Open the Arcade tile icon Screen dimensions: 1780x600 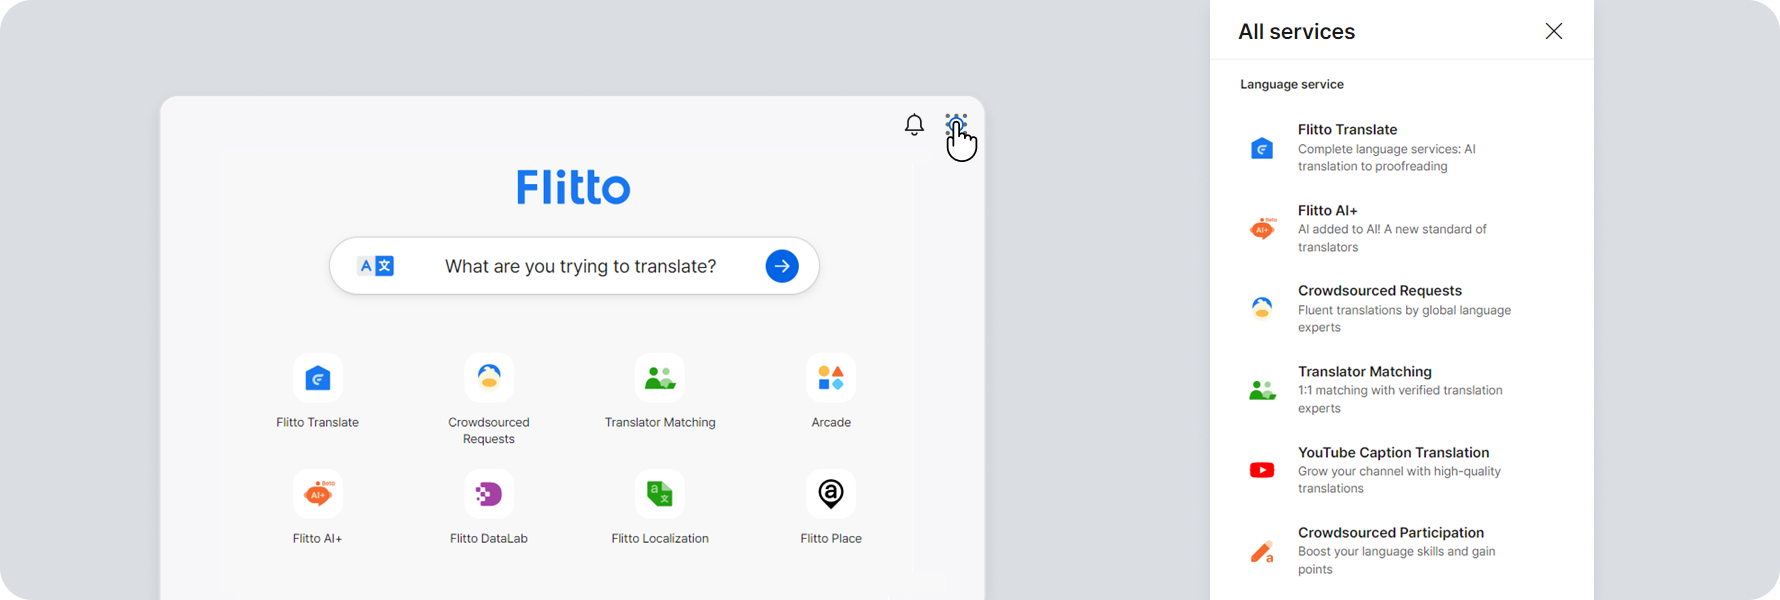pos(831,378)
